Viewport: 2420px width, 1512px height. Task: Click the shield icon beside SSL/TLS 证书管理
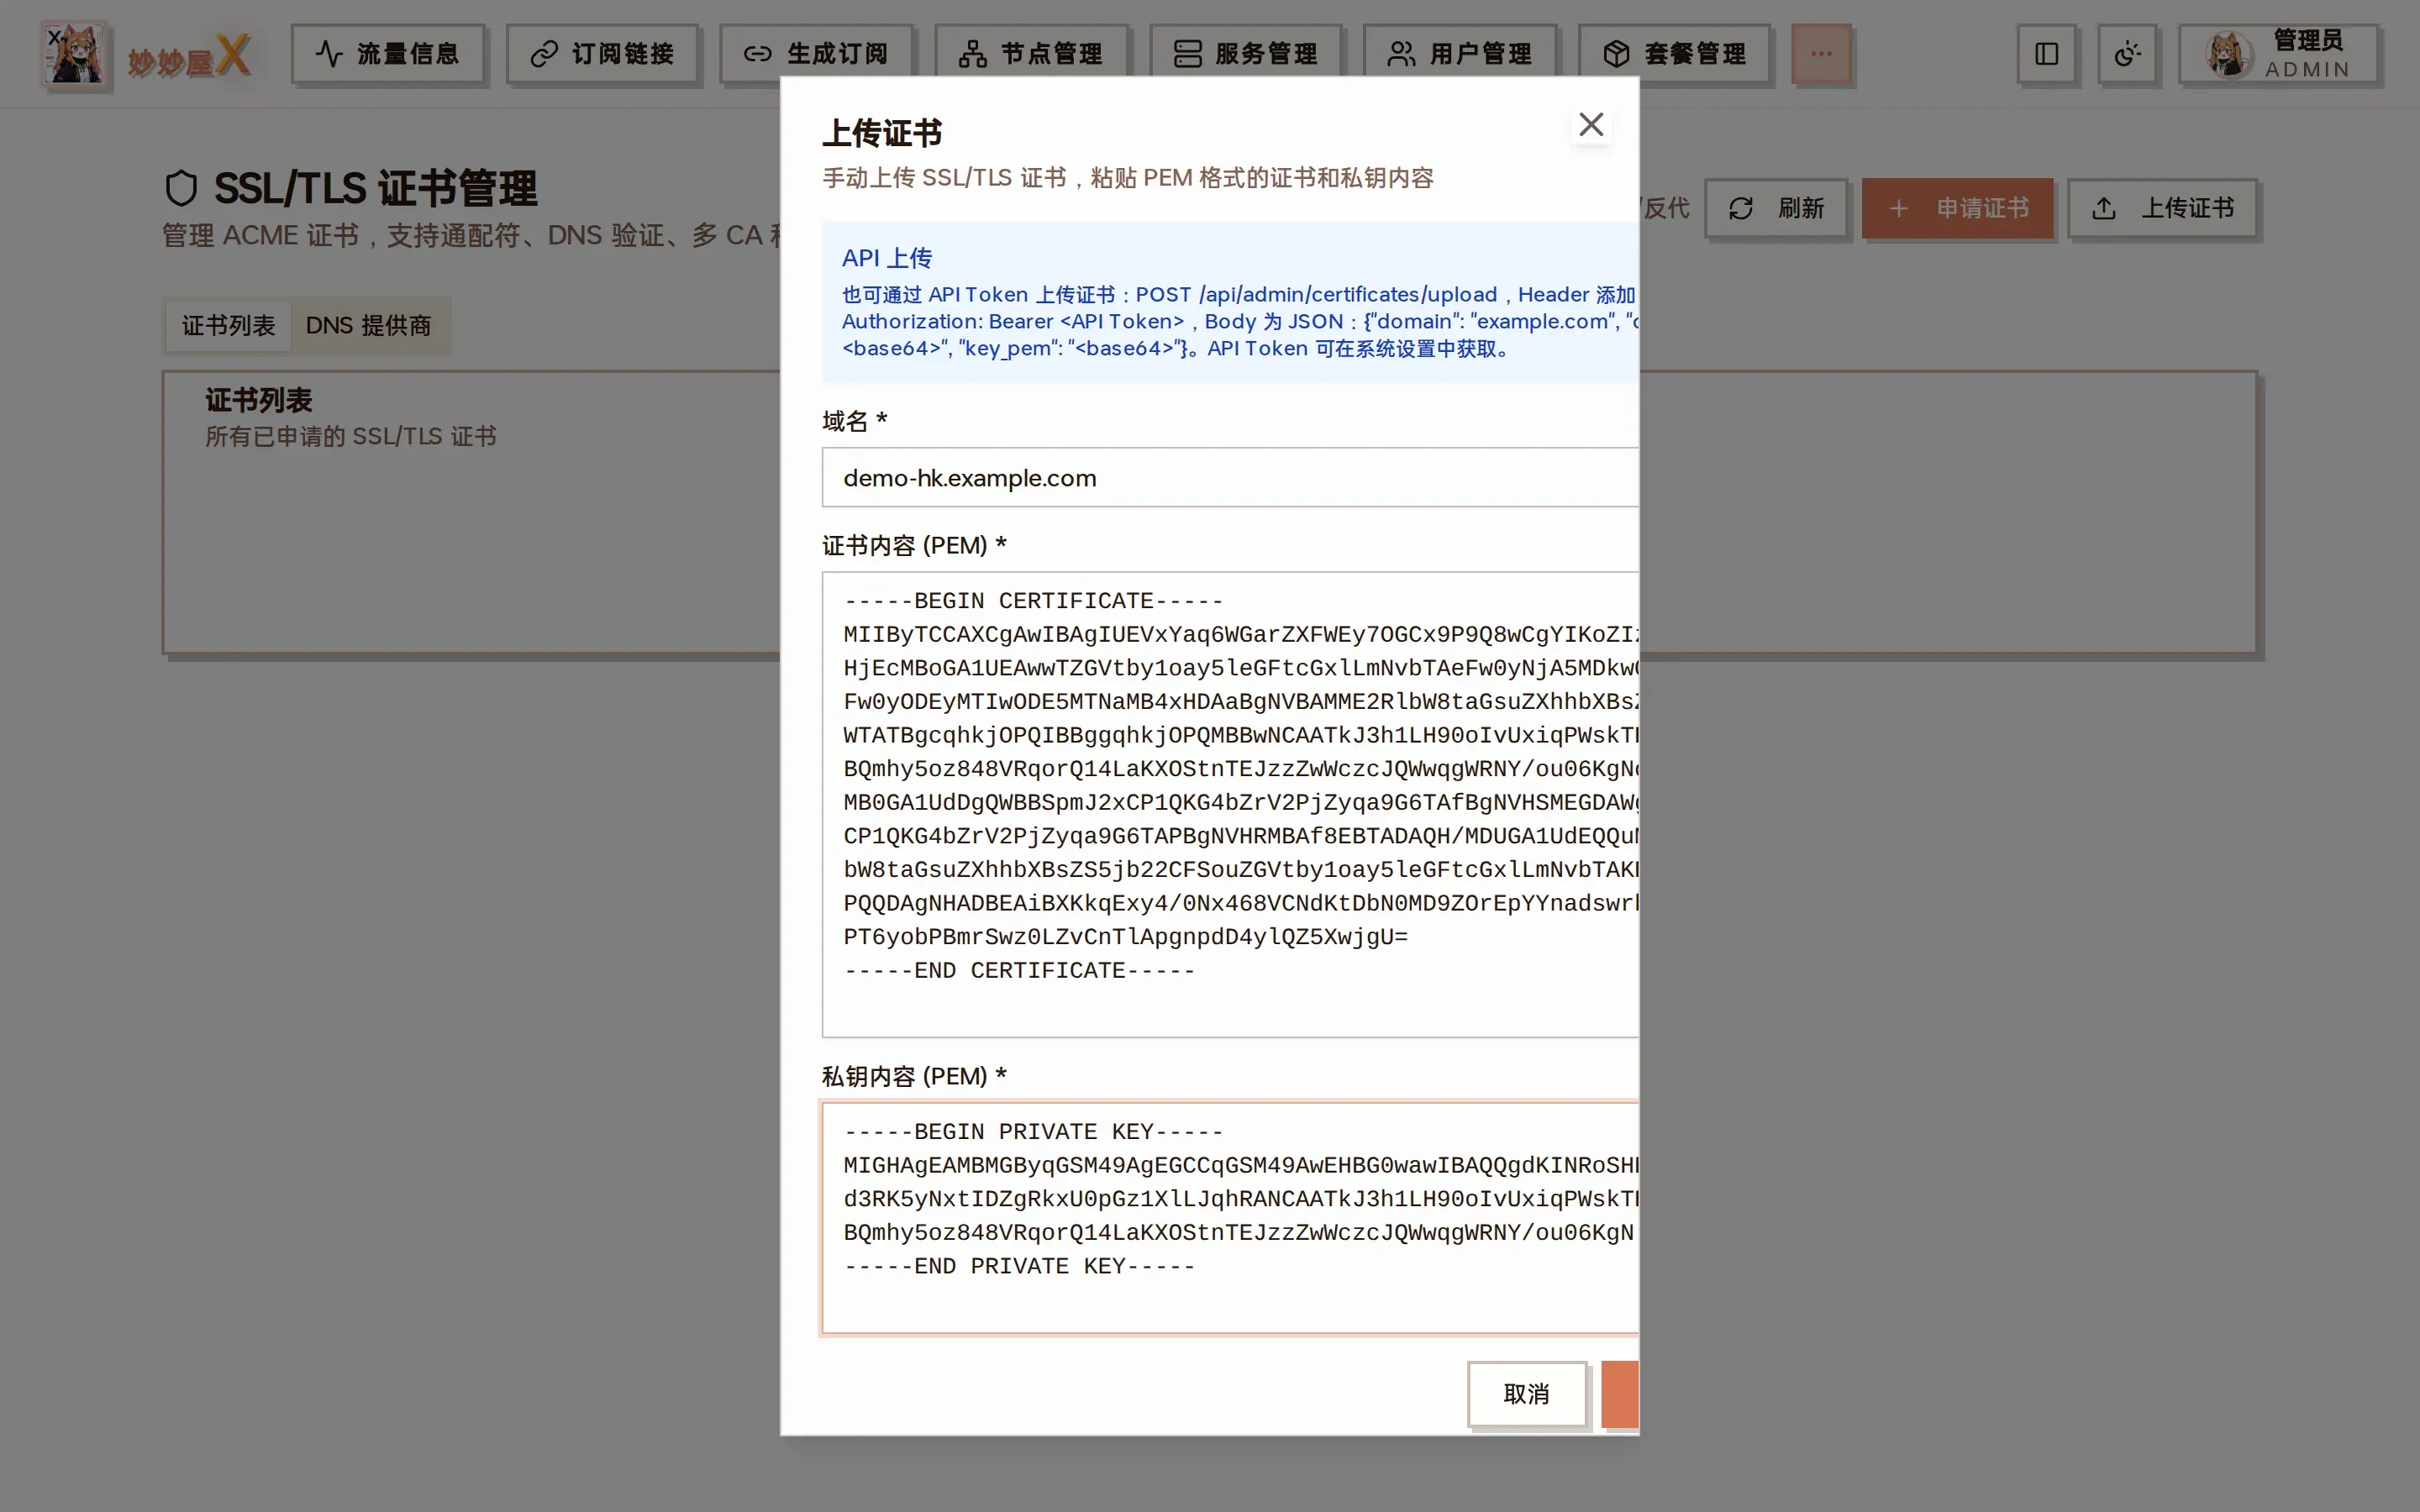click(x=181, y=188)
